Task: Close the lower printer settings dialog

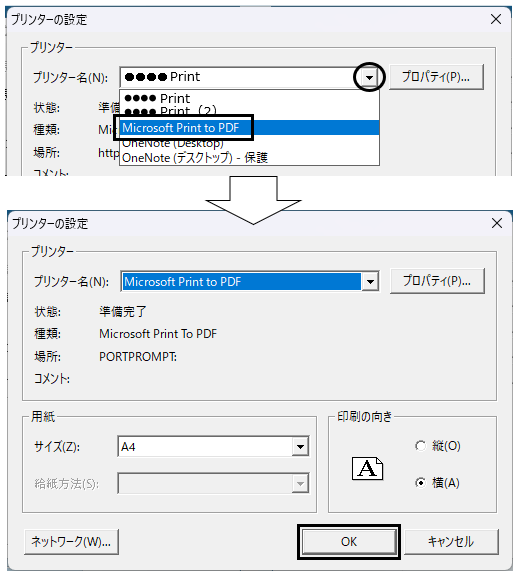Action: (497, 223)
